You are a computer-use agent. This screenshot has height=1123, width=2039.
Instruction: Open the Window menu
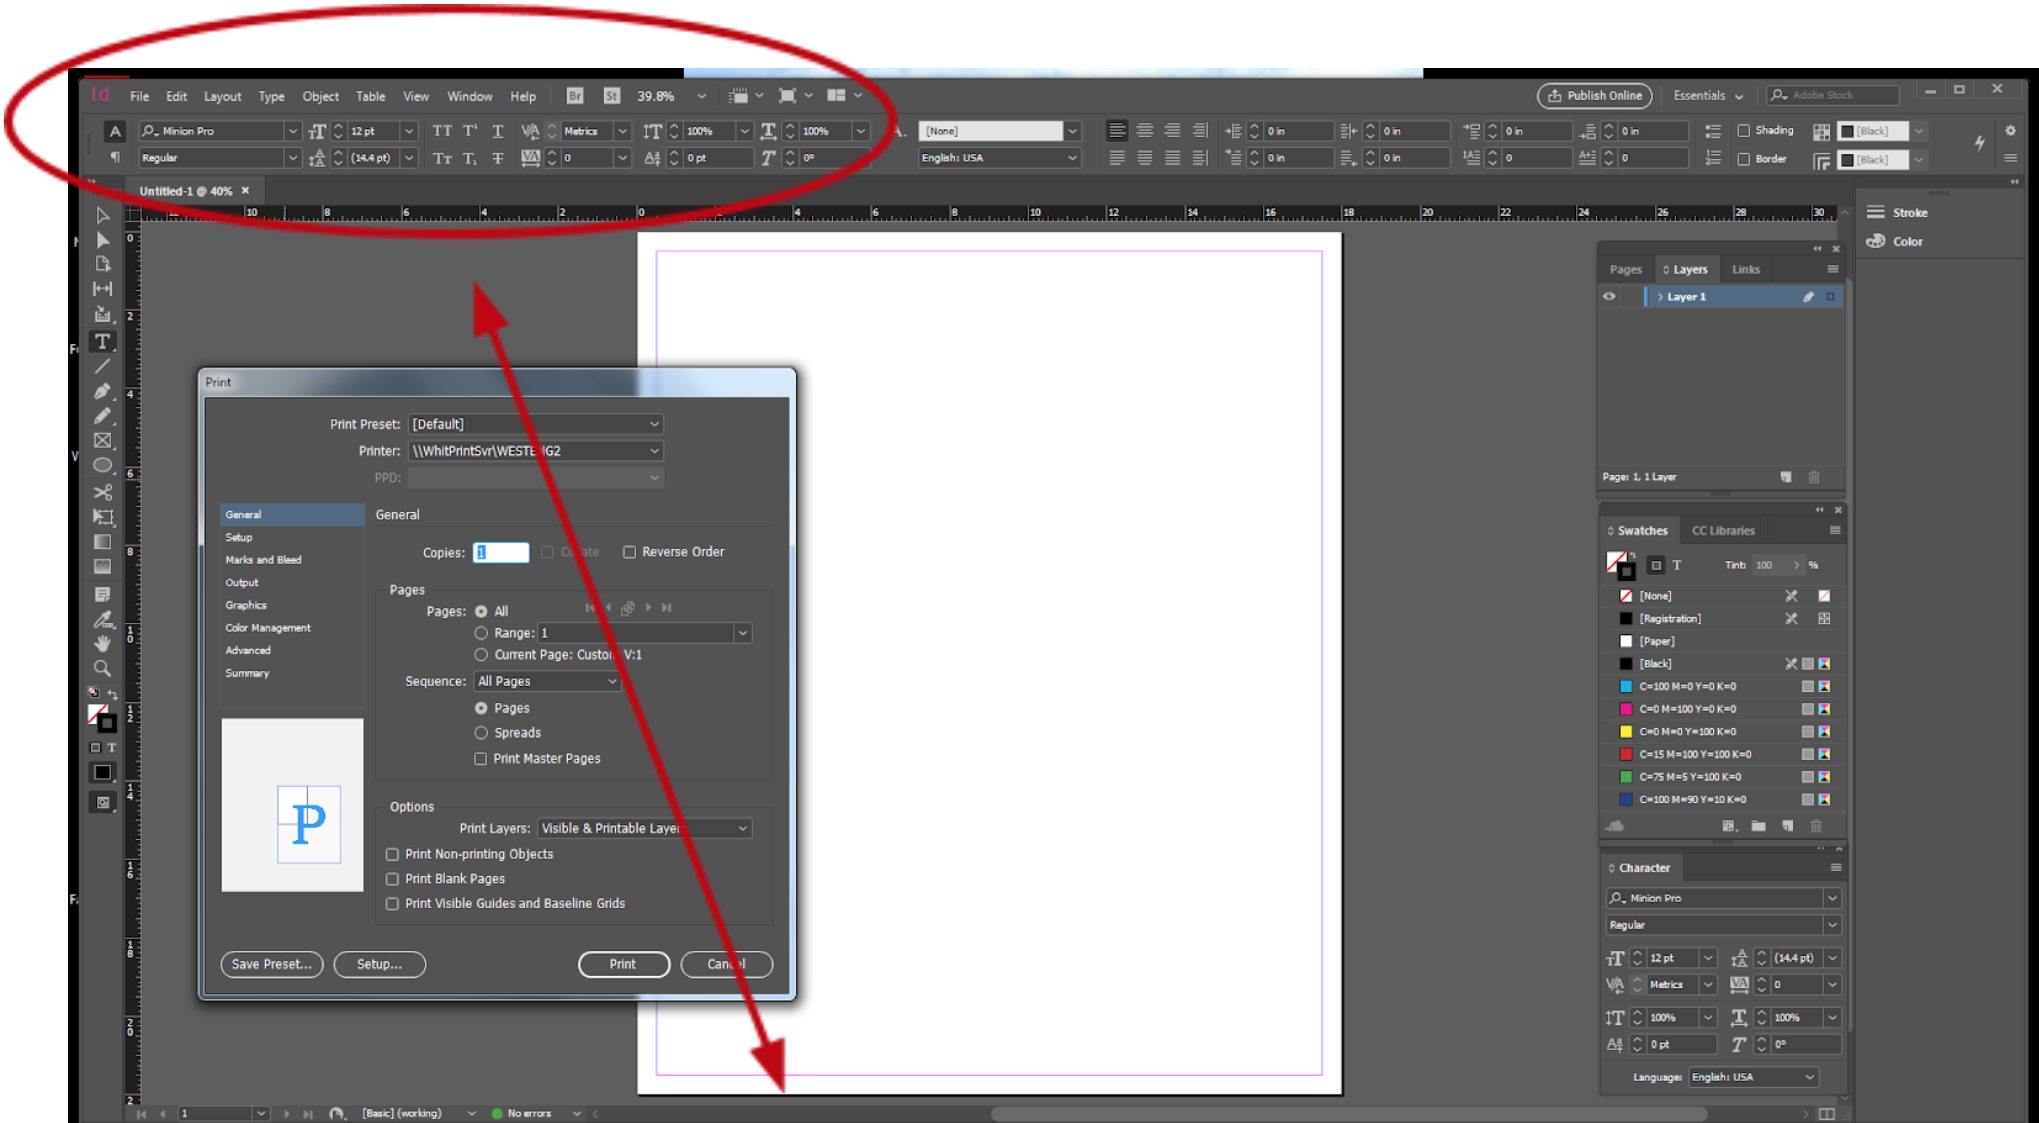point(469,96)
